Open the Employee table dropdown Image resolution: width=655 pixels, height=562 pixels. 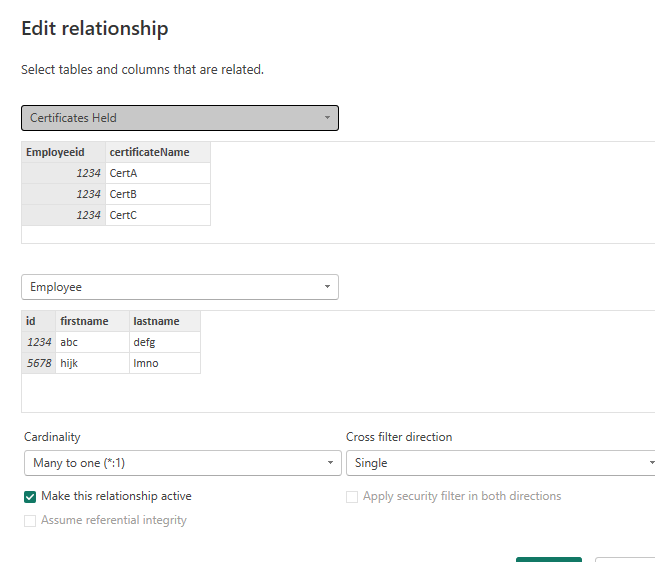click(x=180, y=287)
